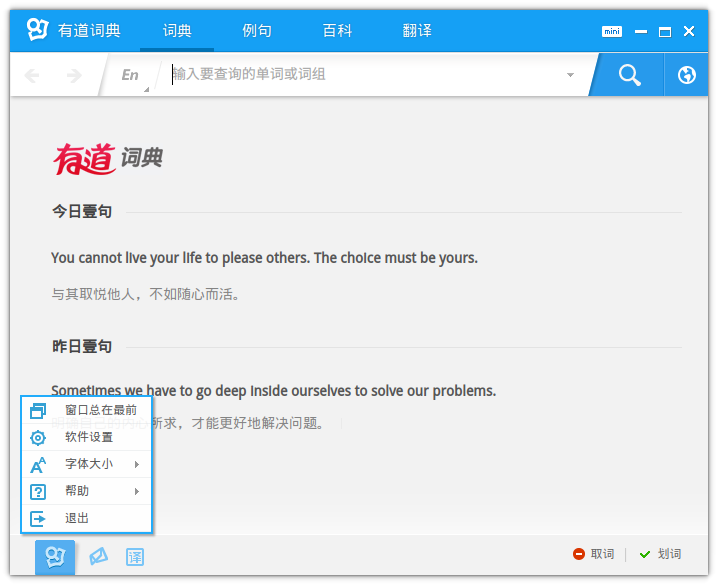Click the globe web search icon
718x585 pixels.
click(x=686, y=75)
